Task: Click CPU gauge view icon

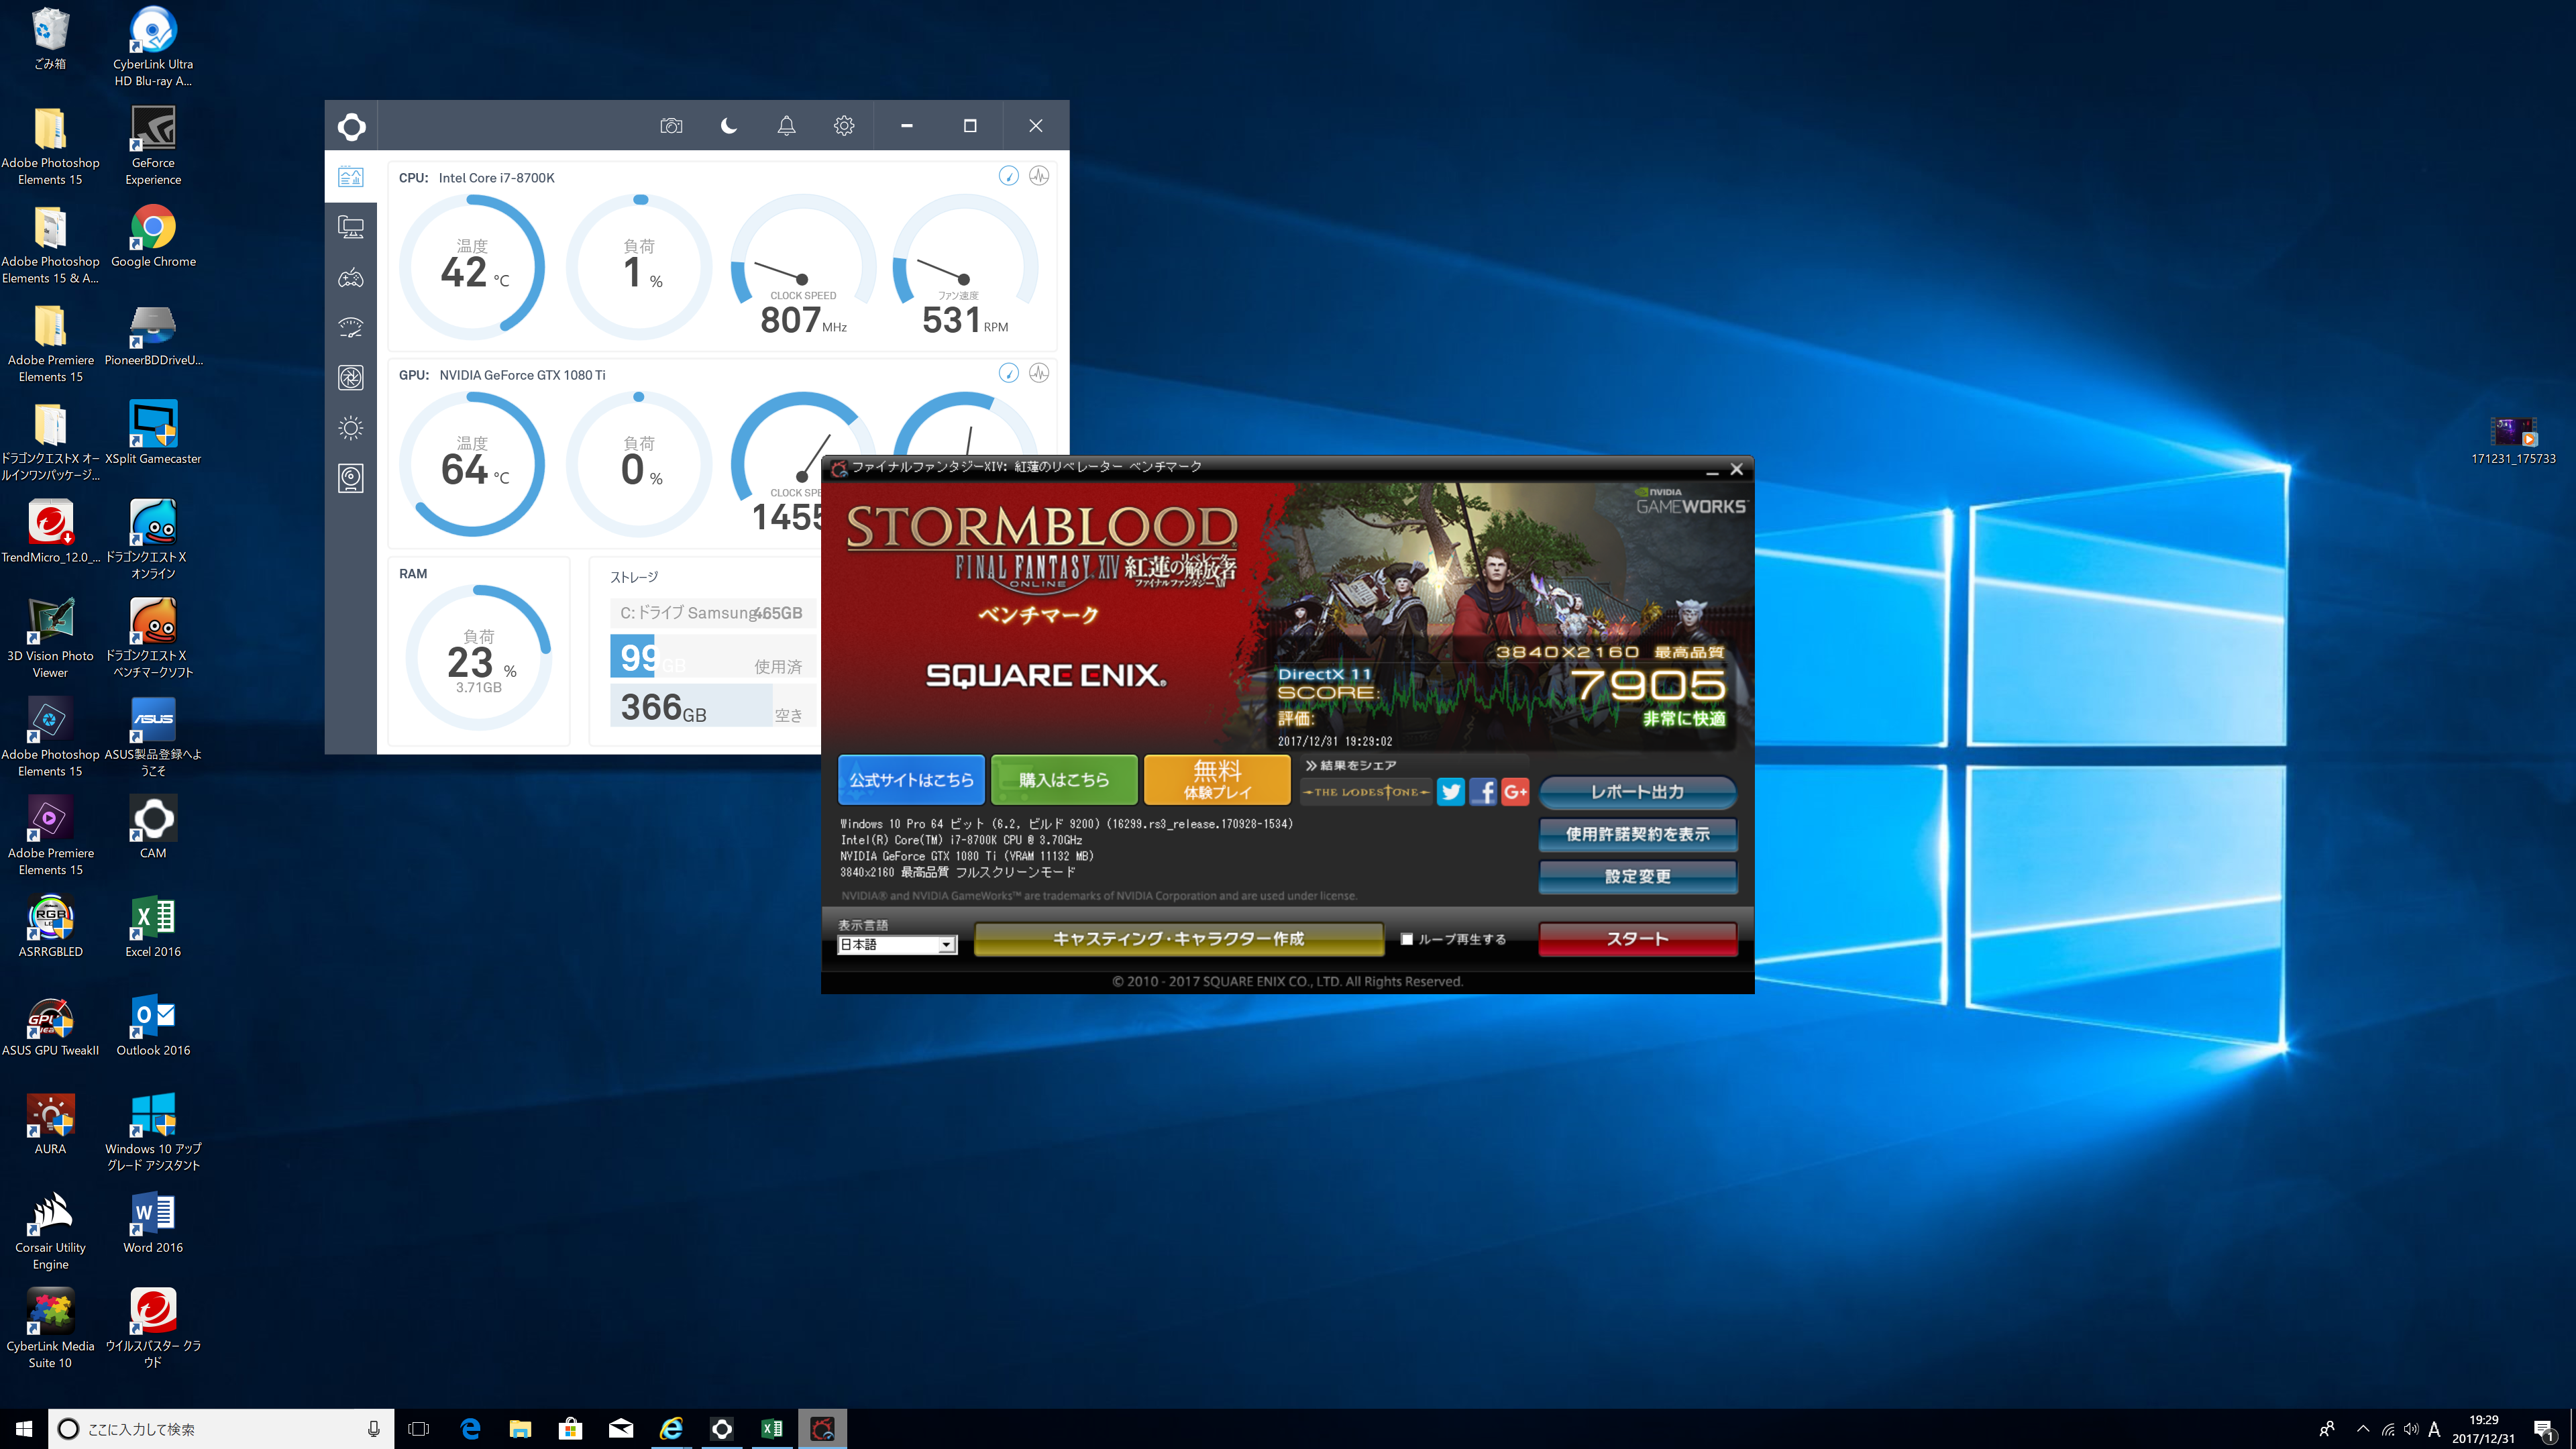Action: [x=1008, y=176]
